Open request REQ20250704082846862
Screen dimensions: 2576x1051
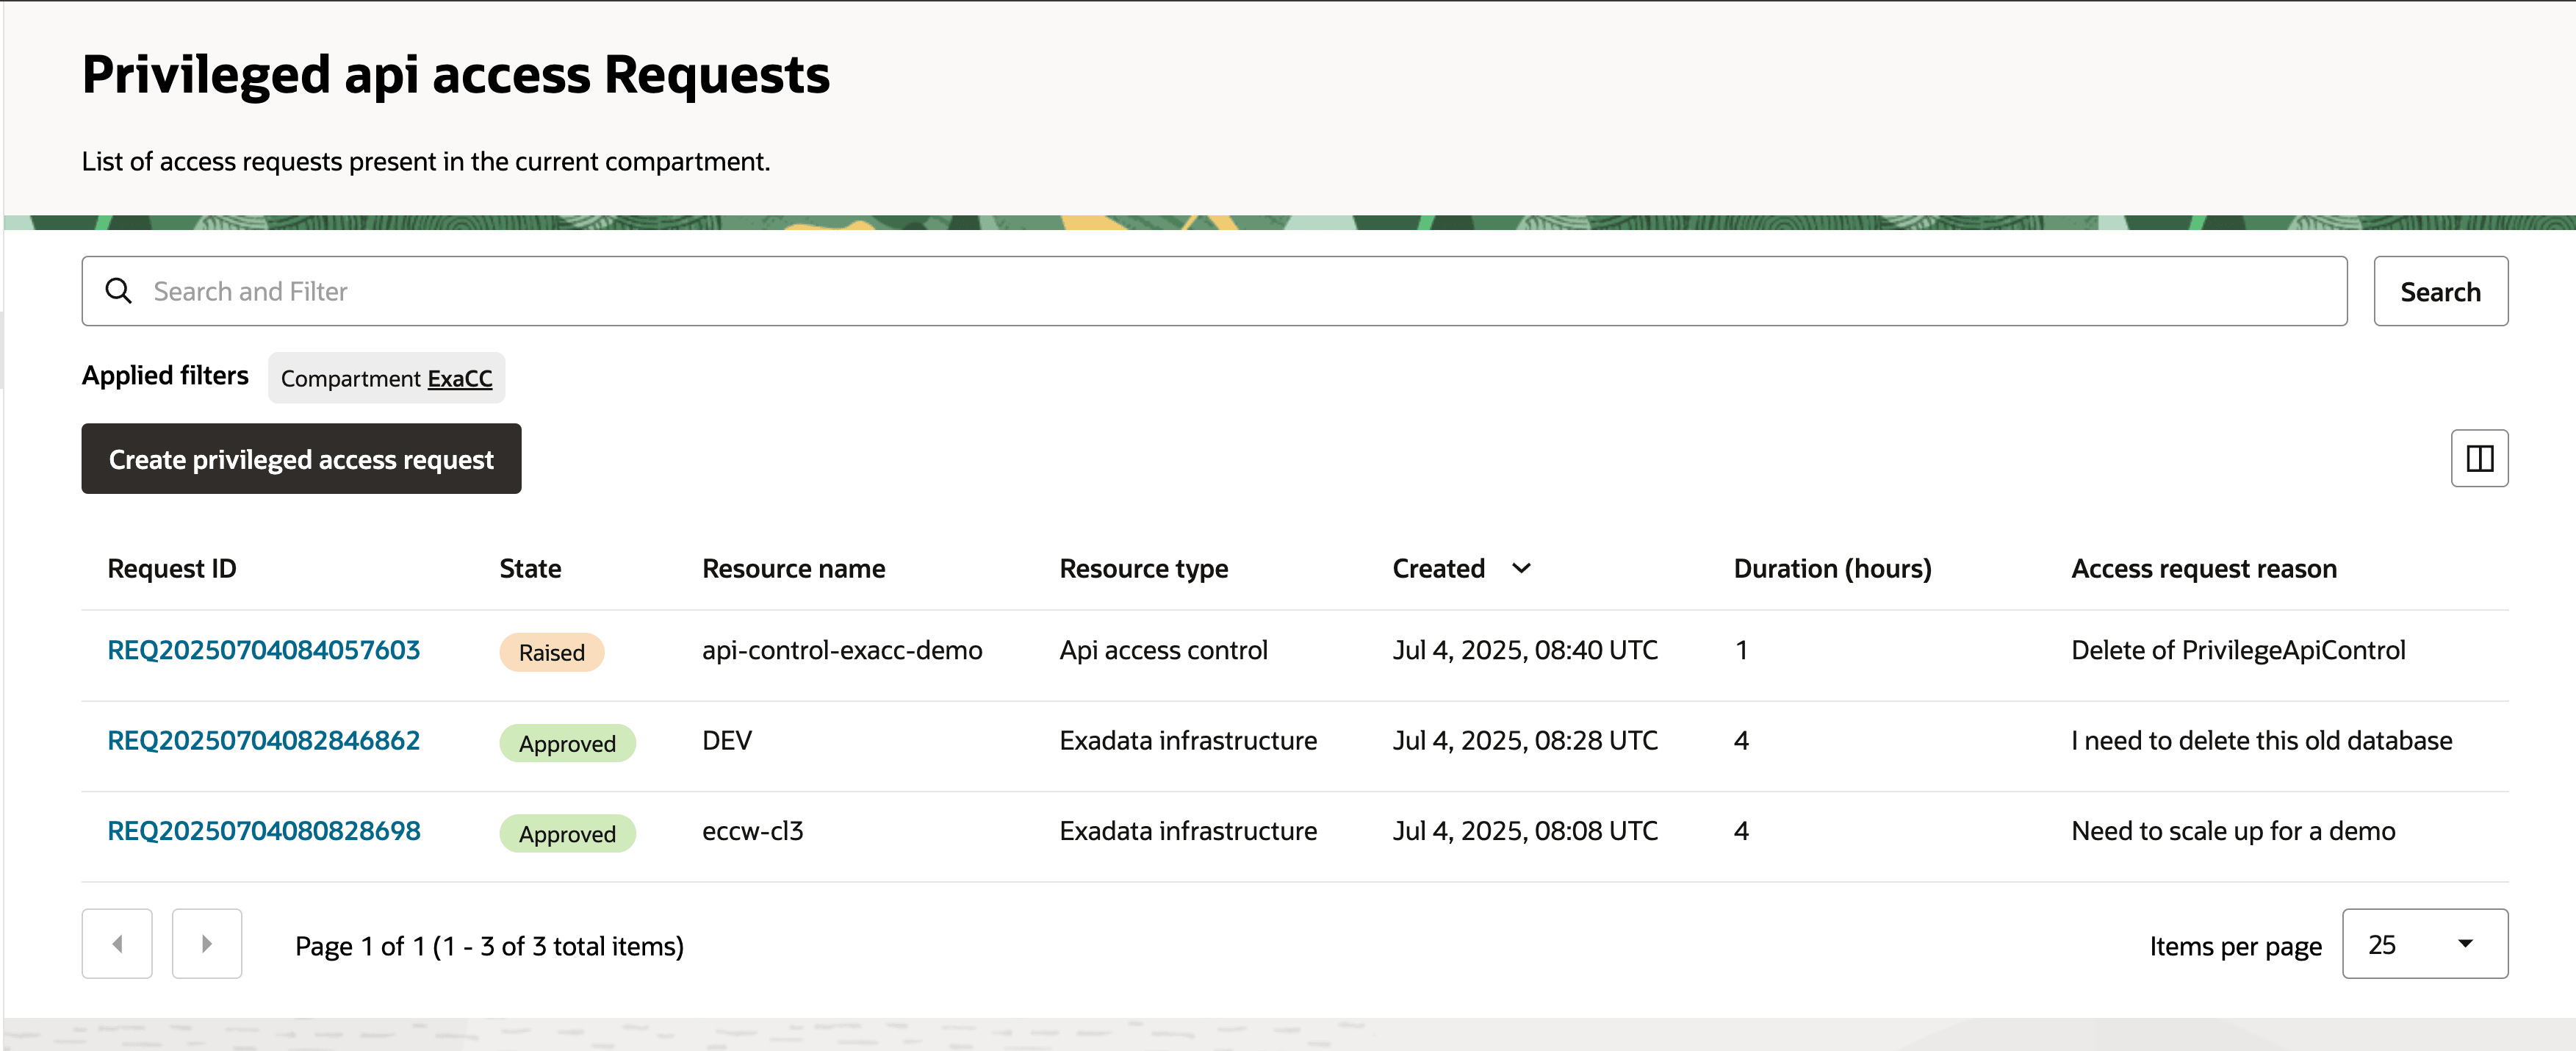(263, 740)
